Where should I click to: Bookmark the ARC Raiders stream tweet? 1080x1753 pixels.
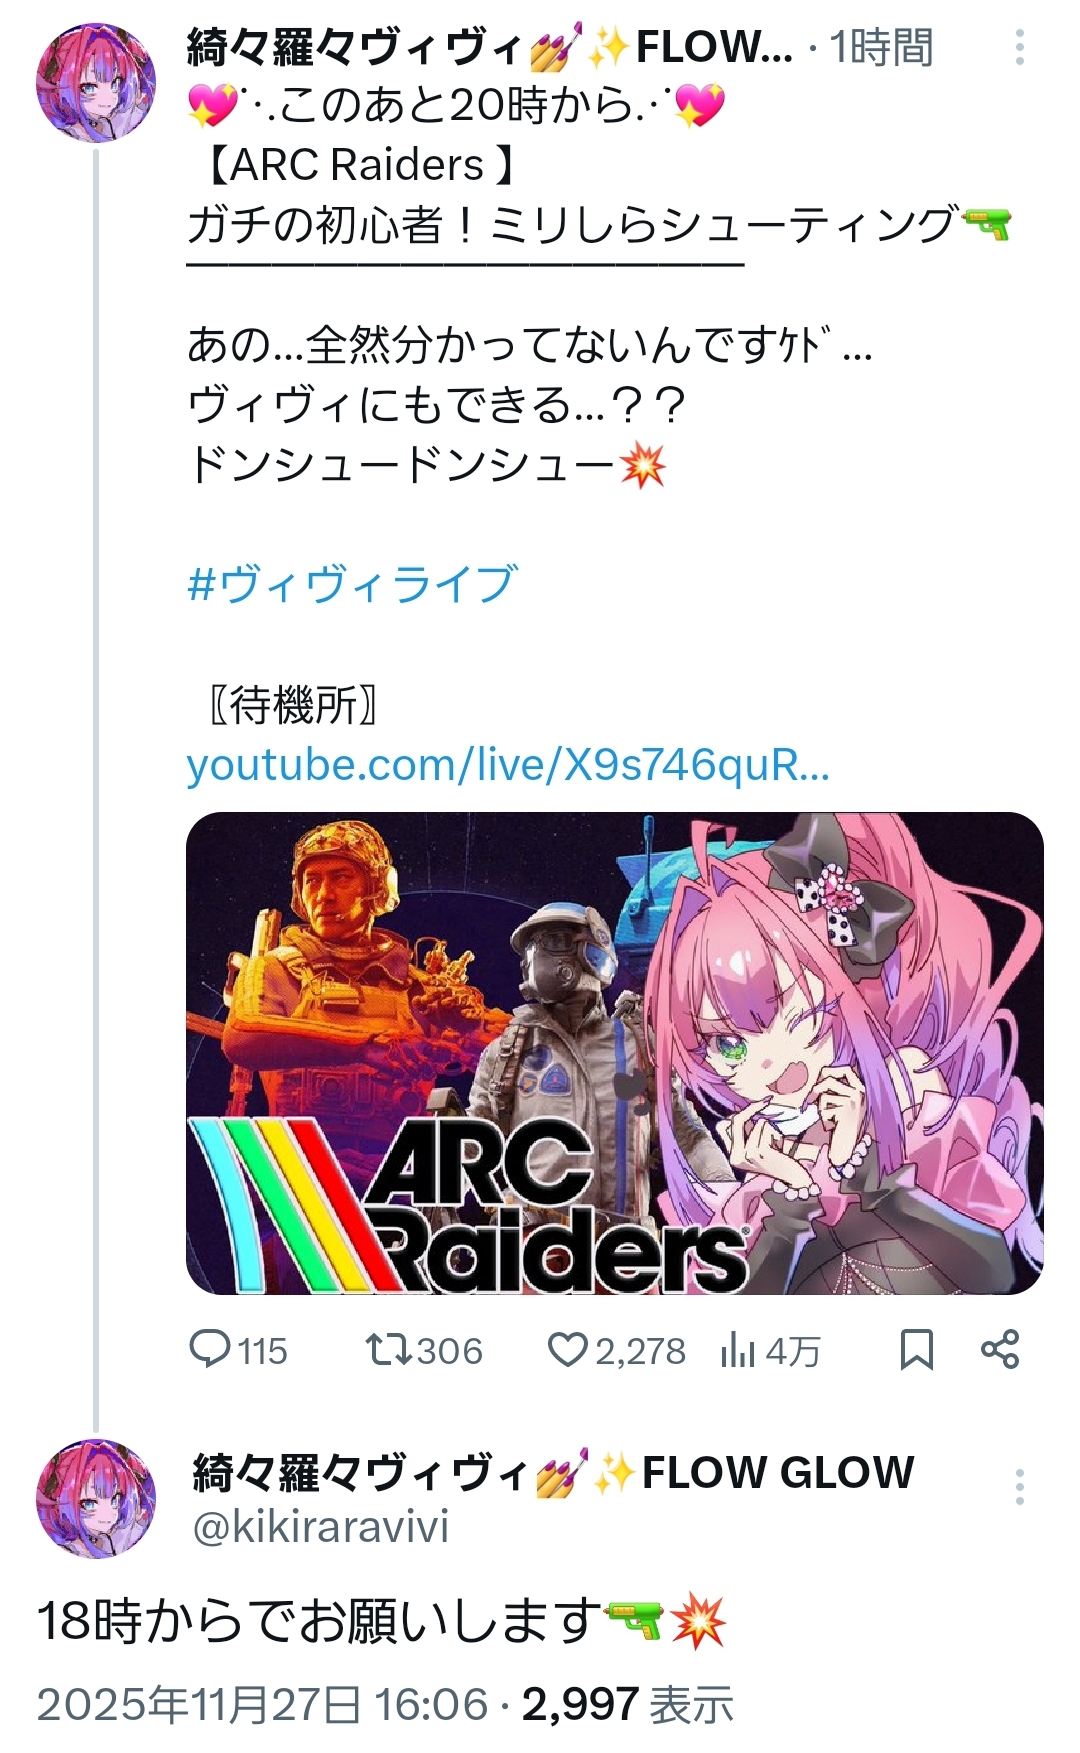click(x=917, y=1350)
